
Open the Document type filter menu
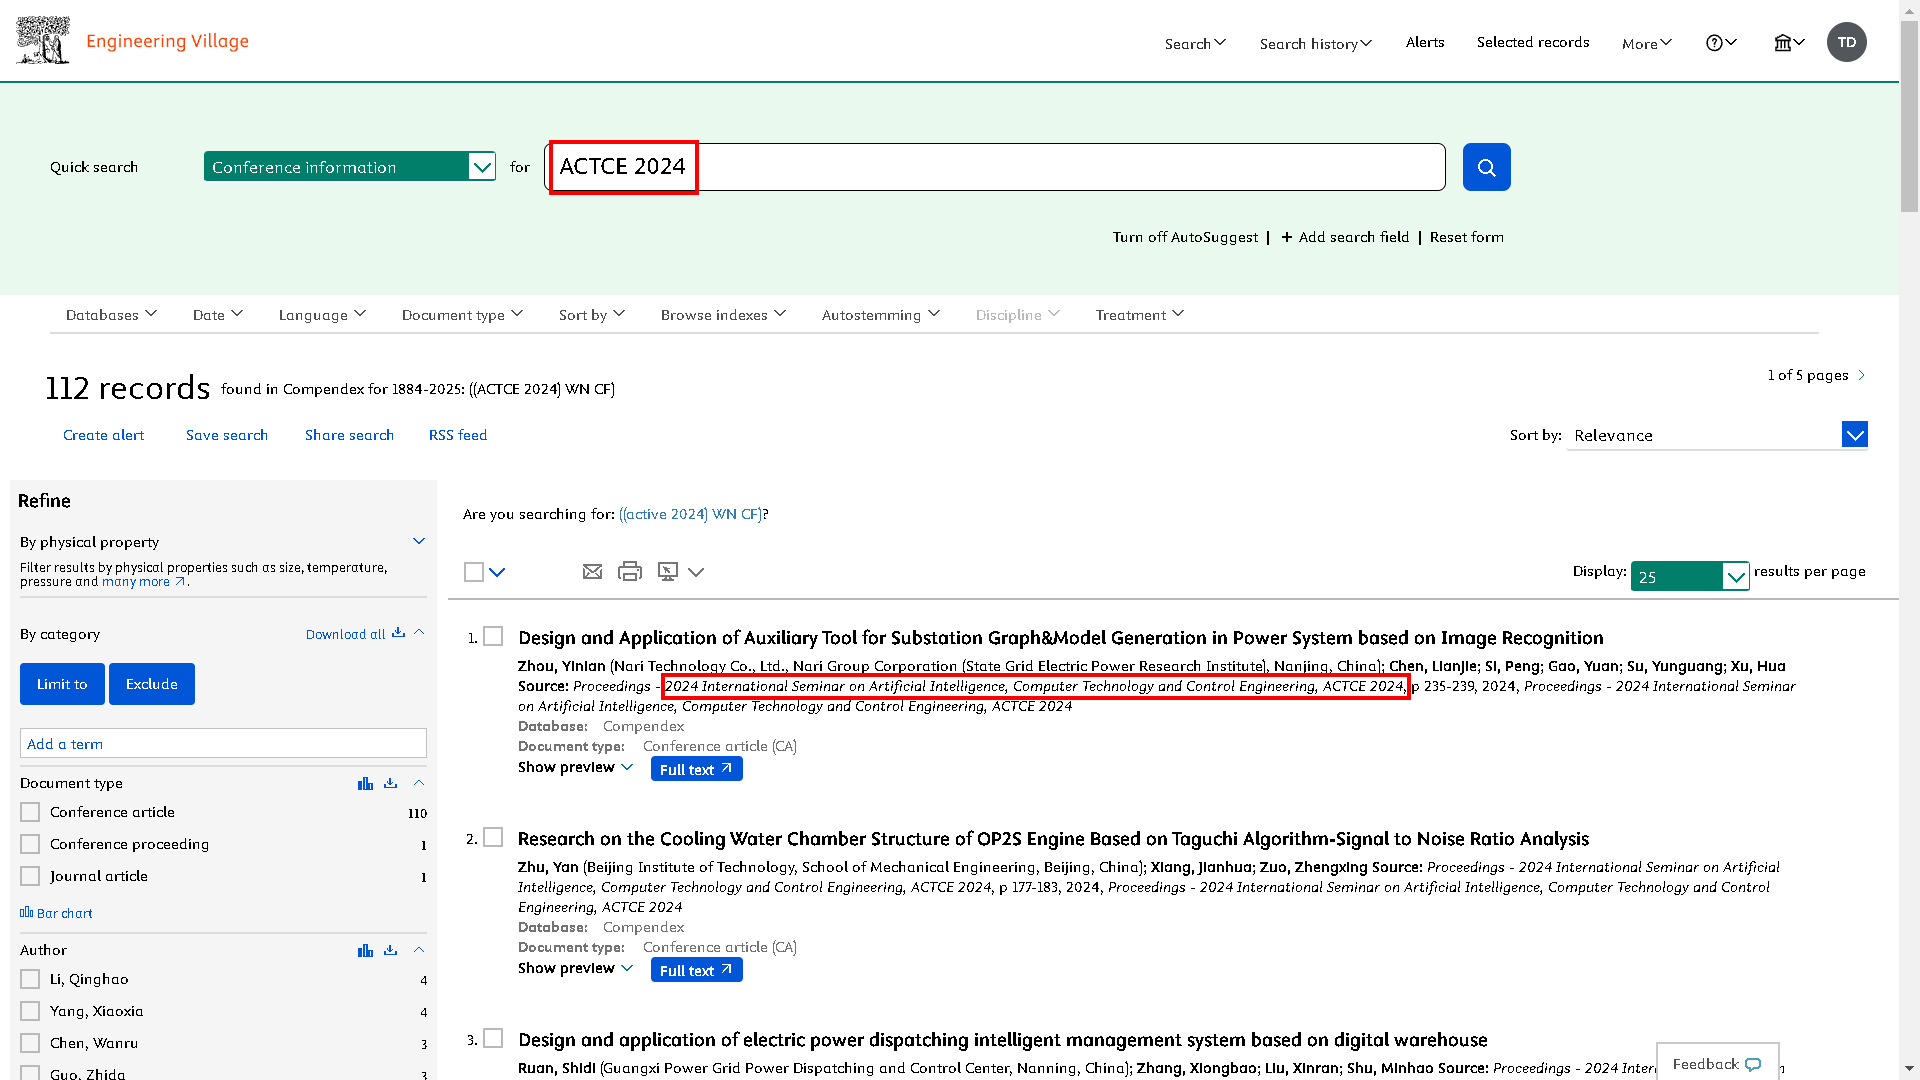click(462, 315)
